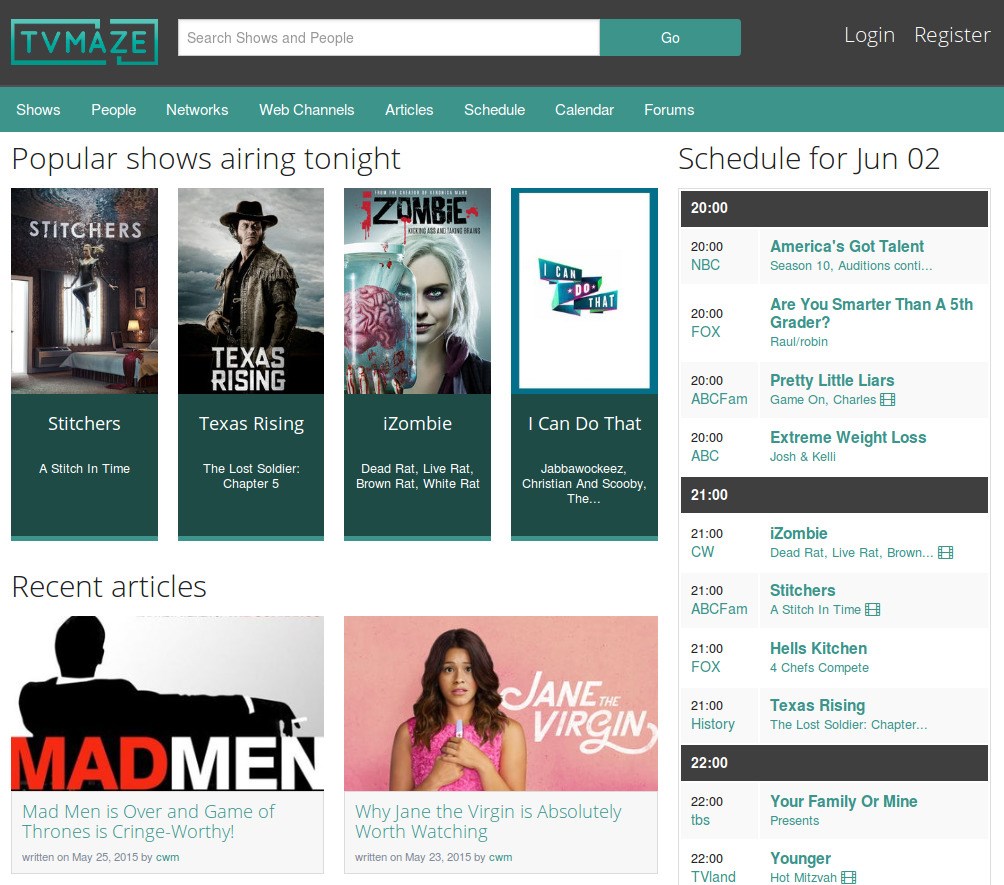Image resolution: width=1004 pixels, height=885 pixels.
Task: Open the iZombie poster image
Action: [x=417, y=291]
